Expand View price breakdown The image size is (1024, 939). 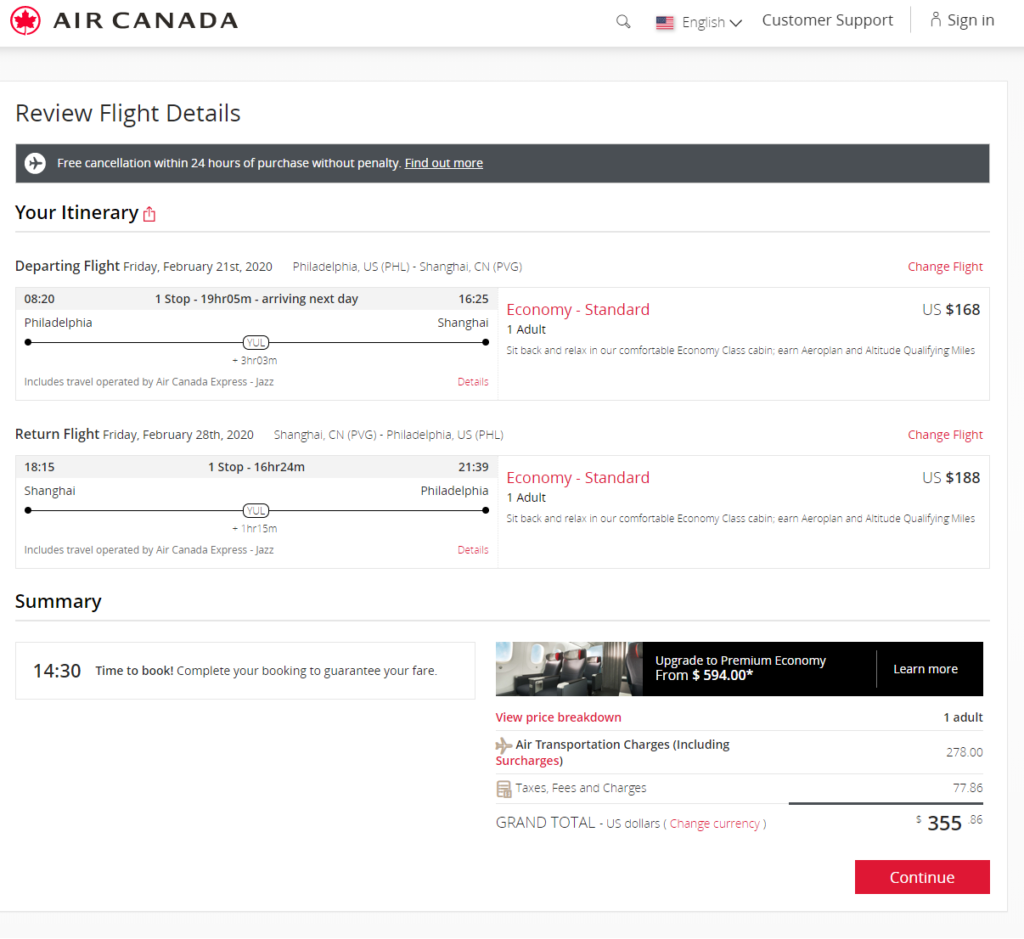coord(558,717)
